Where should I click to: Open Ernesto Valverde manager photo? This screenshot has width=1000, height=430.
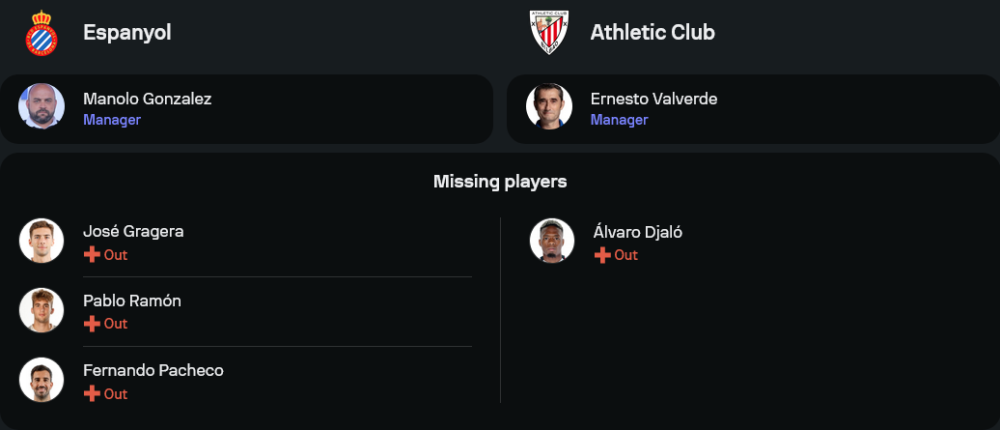click(549, 107)
